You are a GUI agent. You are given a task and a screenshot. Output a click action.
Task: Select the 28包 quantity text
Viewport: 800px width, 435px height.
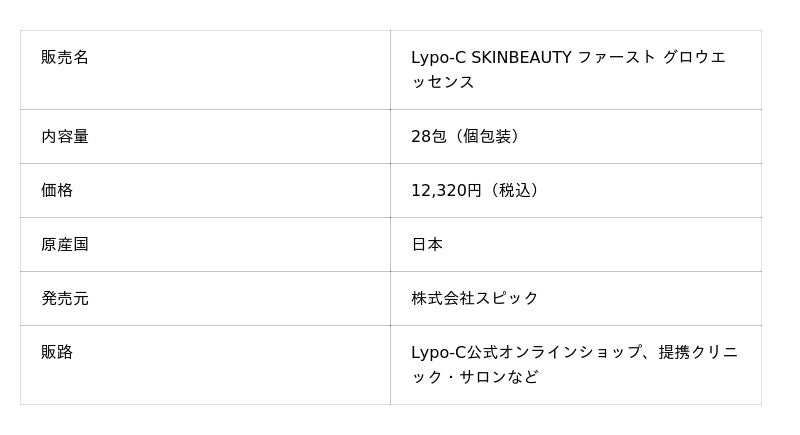click(x=428, y=136)
